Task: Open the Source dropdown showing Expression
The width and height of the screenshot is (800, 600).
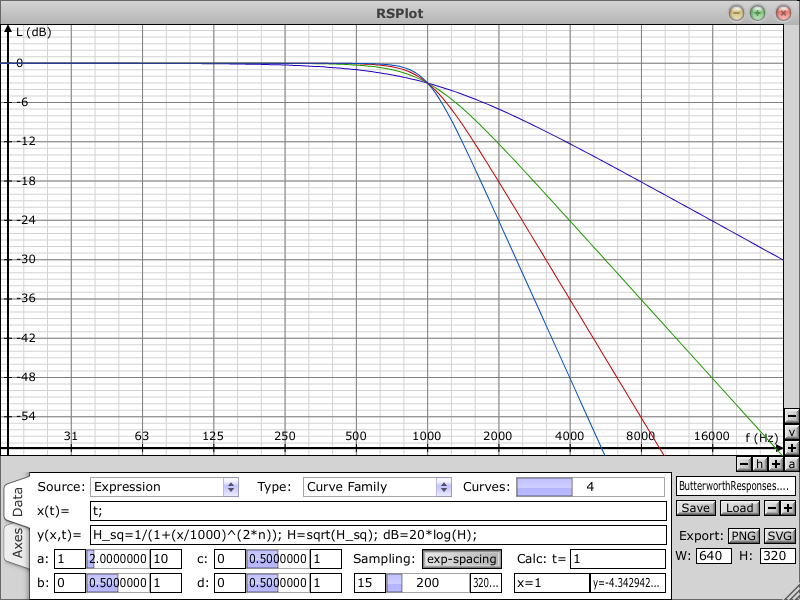Action: point(164,487)
